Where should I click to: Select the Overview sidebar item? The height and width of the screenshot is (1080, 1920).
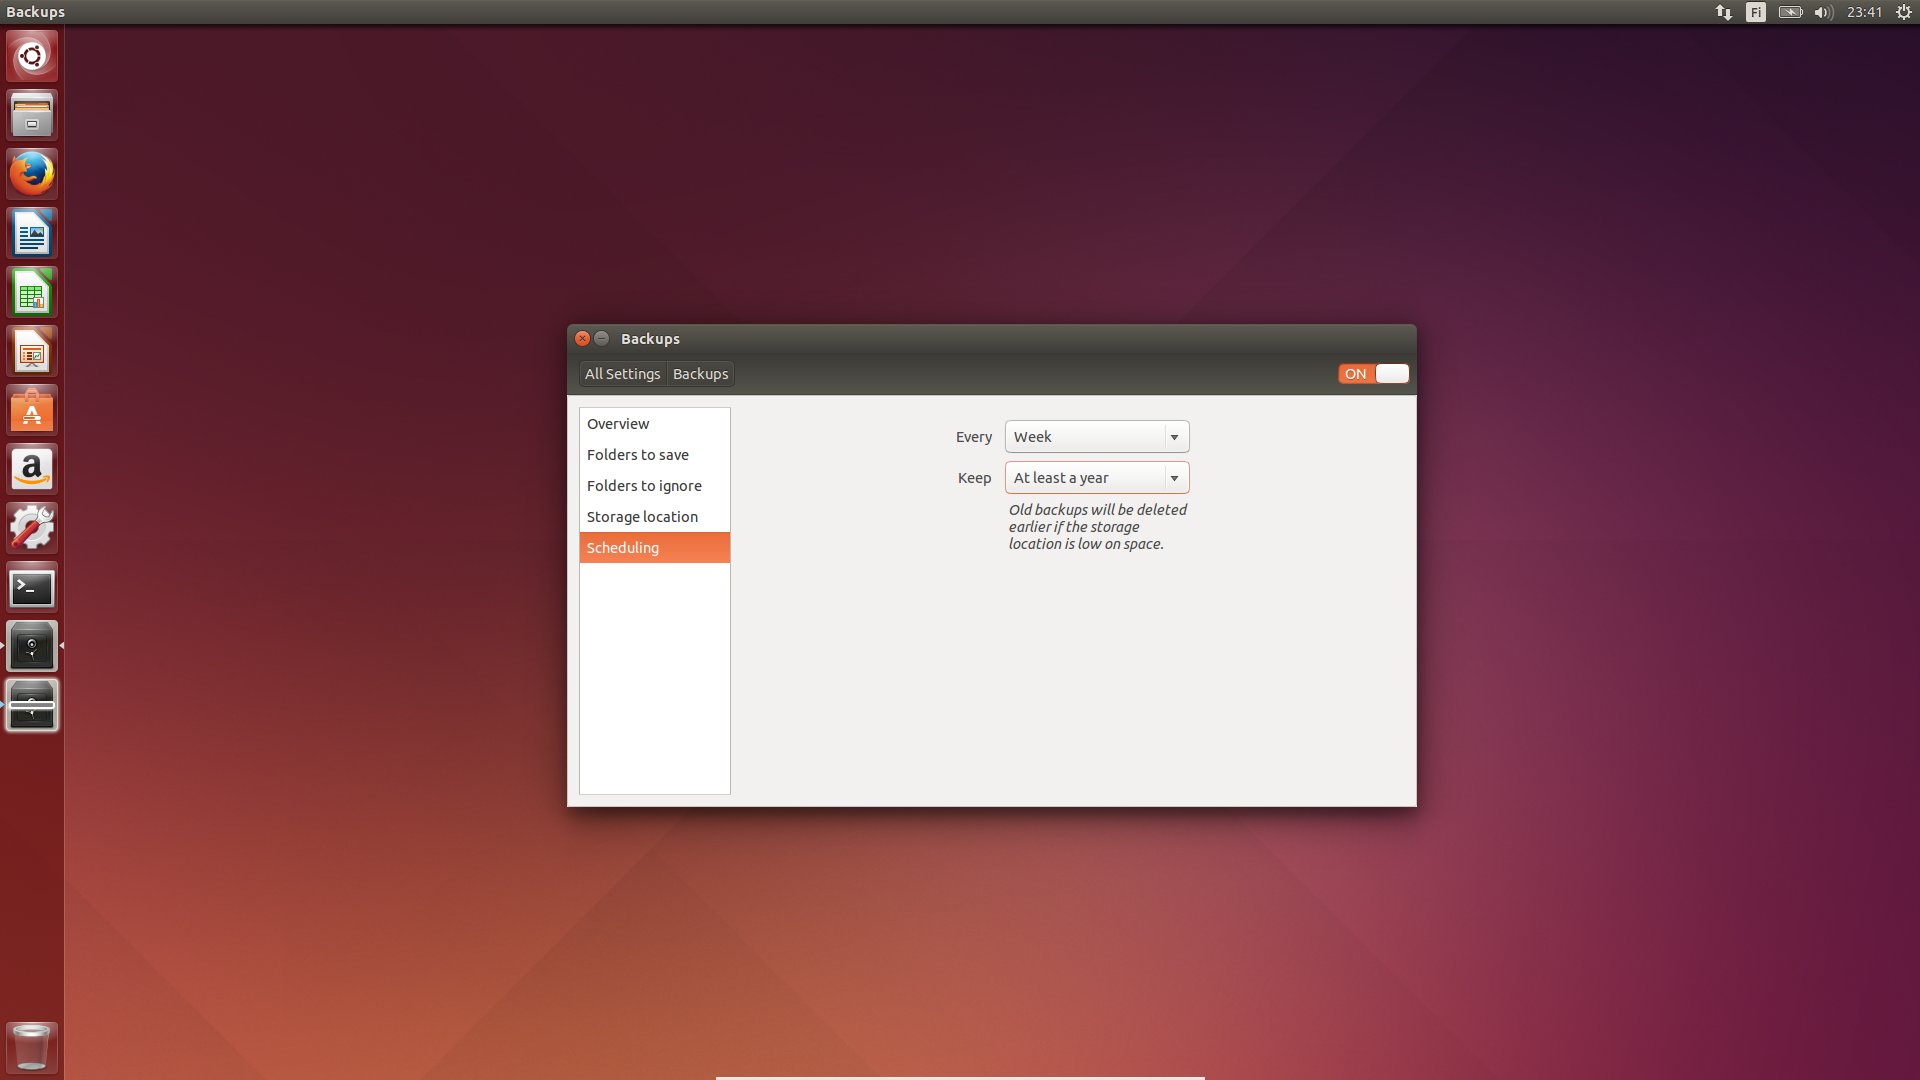click(655, 424)
